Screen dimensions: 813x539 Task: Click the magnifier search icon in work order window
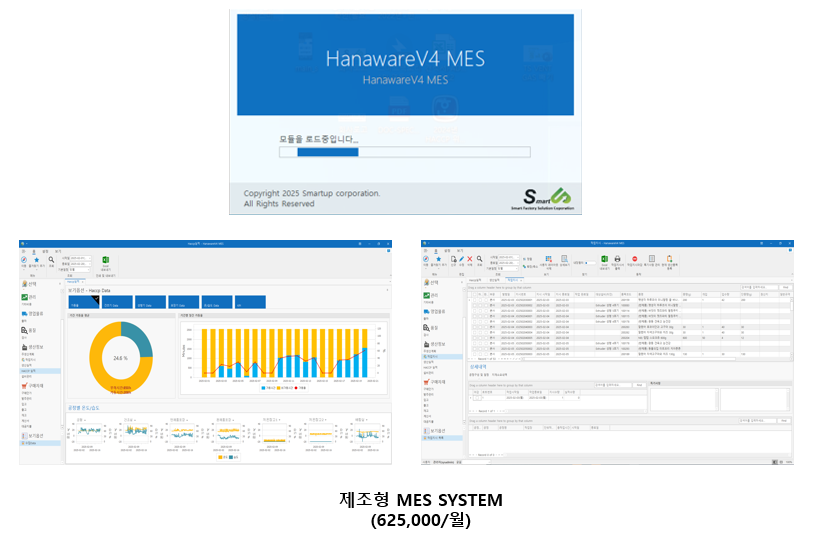480,259
